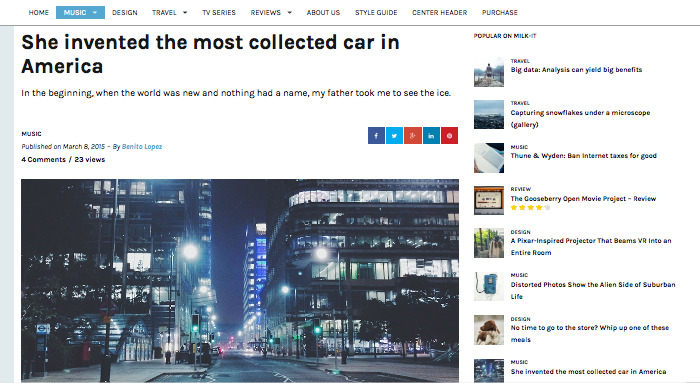Select the Review label above Gooseberry article
The image size is (700, 383).
click(521, 189)
